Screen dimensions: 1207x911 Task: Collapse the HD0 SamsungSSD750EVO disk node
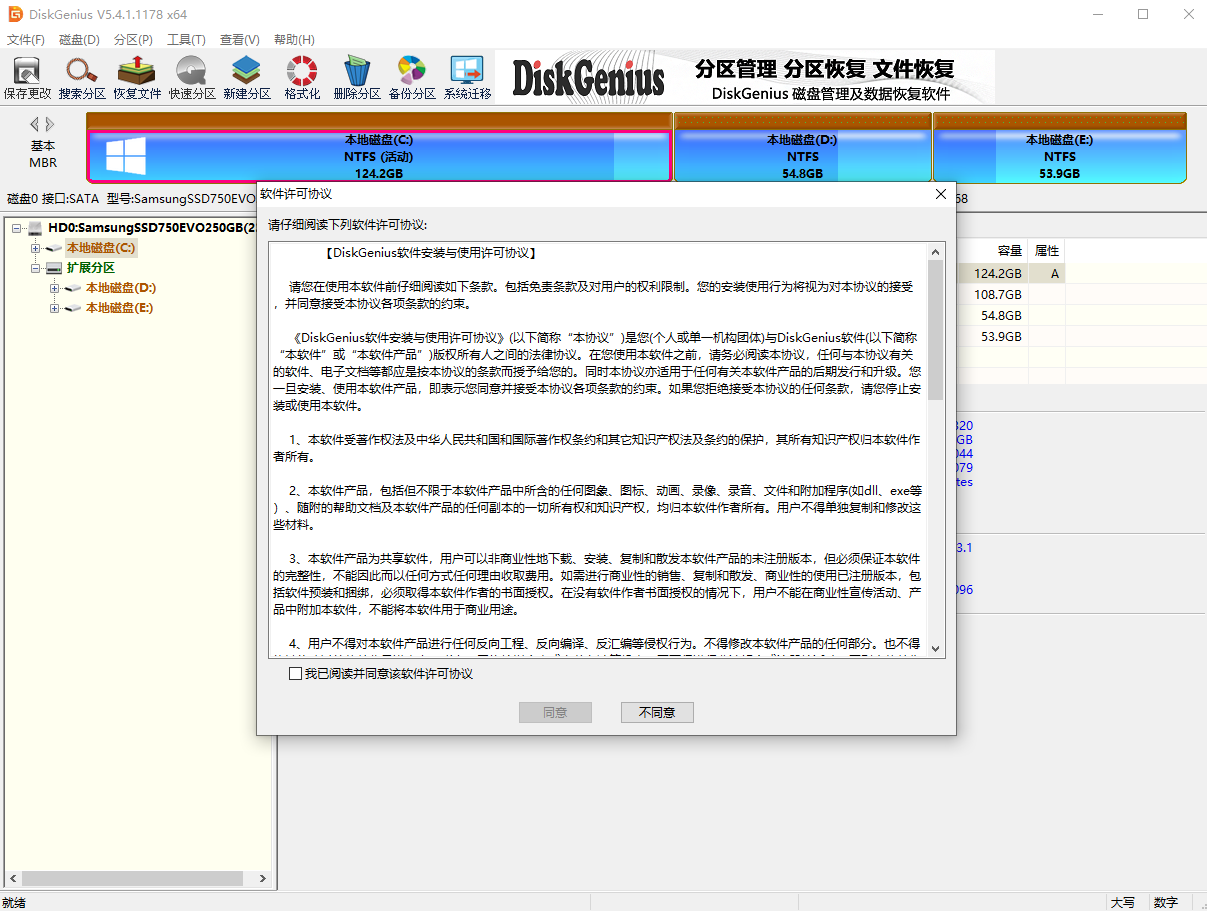click(17, 228)
